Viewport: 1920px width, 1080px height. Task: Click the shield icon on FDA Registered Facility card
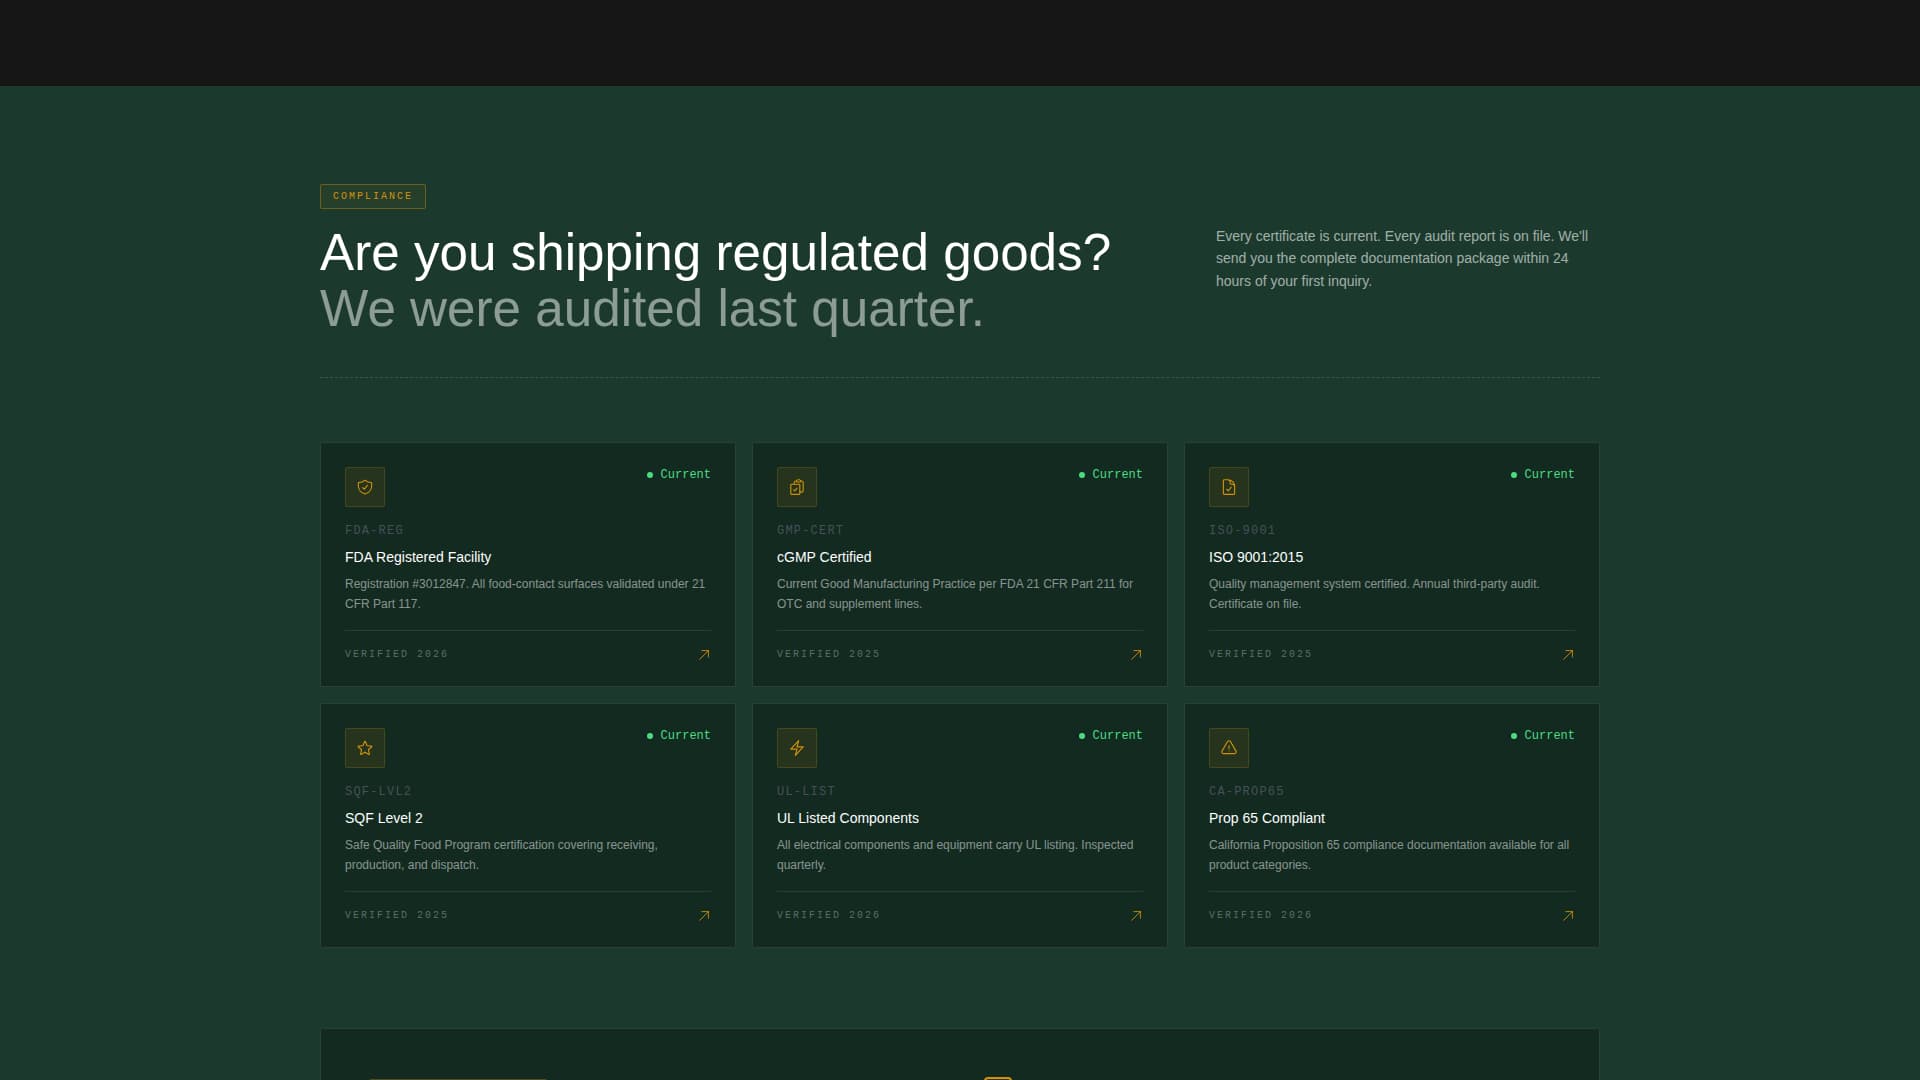coord(364,487)
